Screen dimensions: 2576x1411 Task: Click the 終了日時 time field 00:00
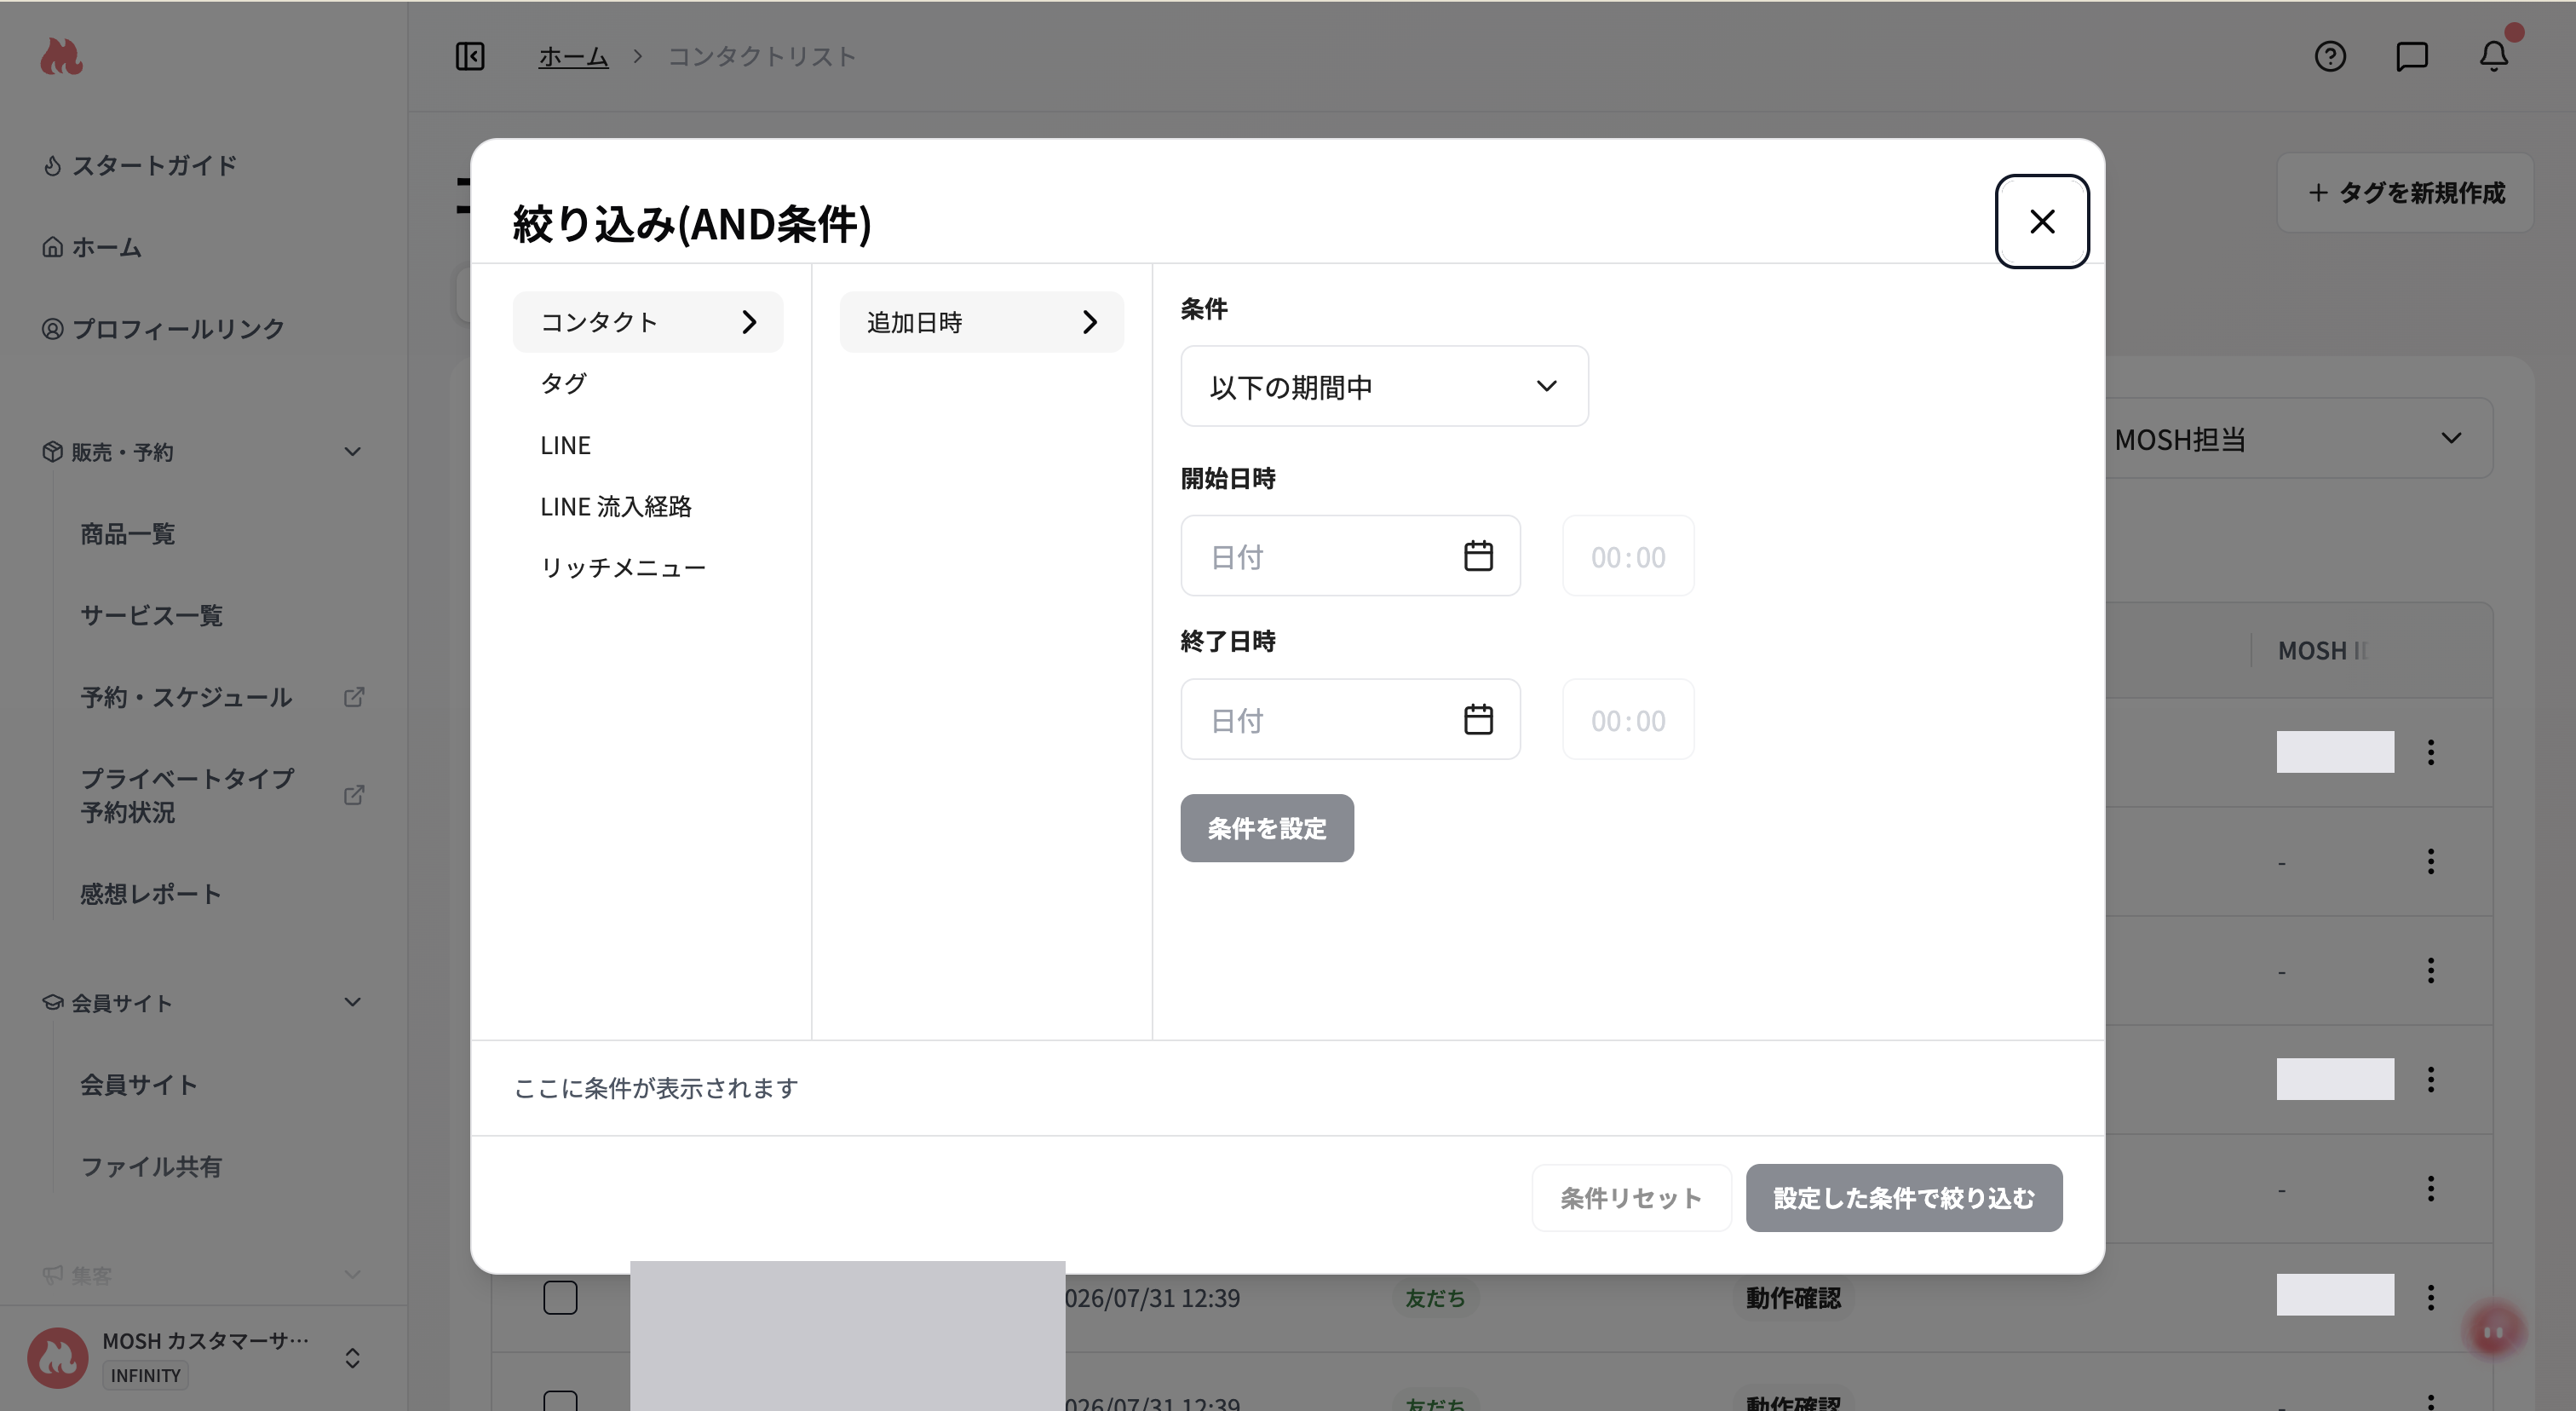click(x=1628, y=719)
